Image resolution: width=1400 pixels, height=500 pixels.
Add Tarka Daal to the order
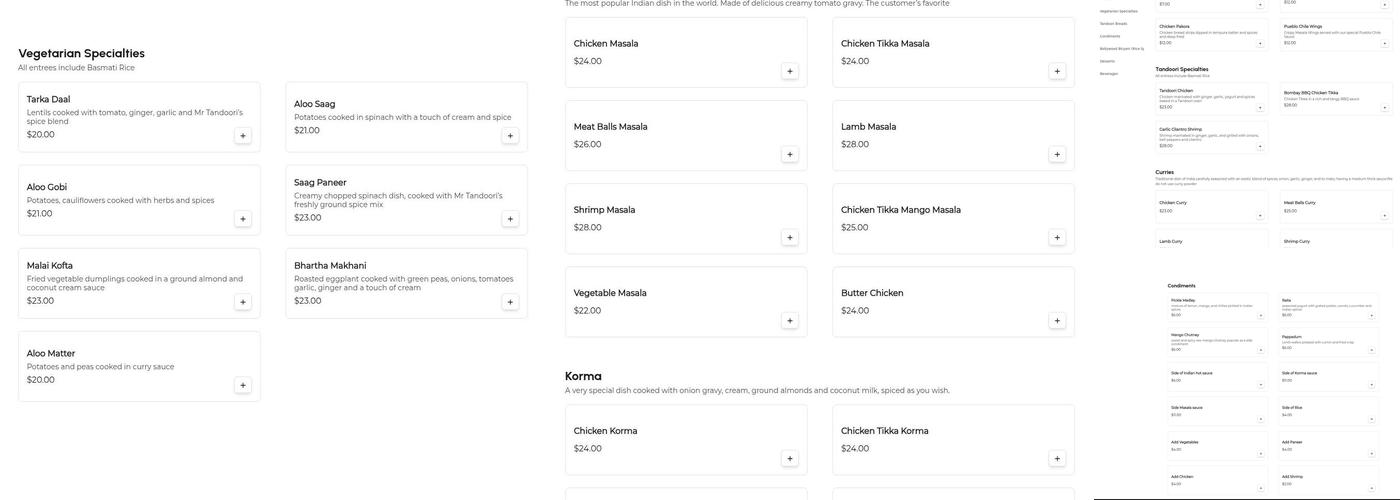coord(243,136)
